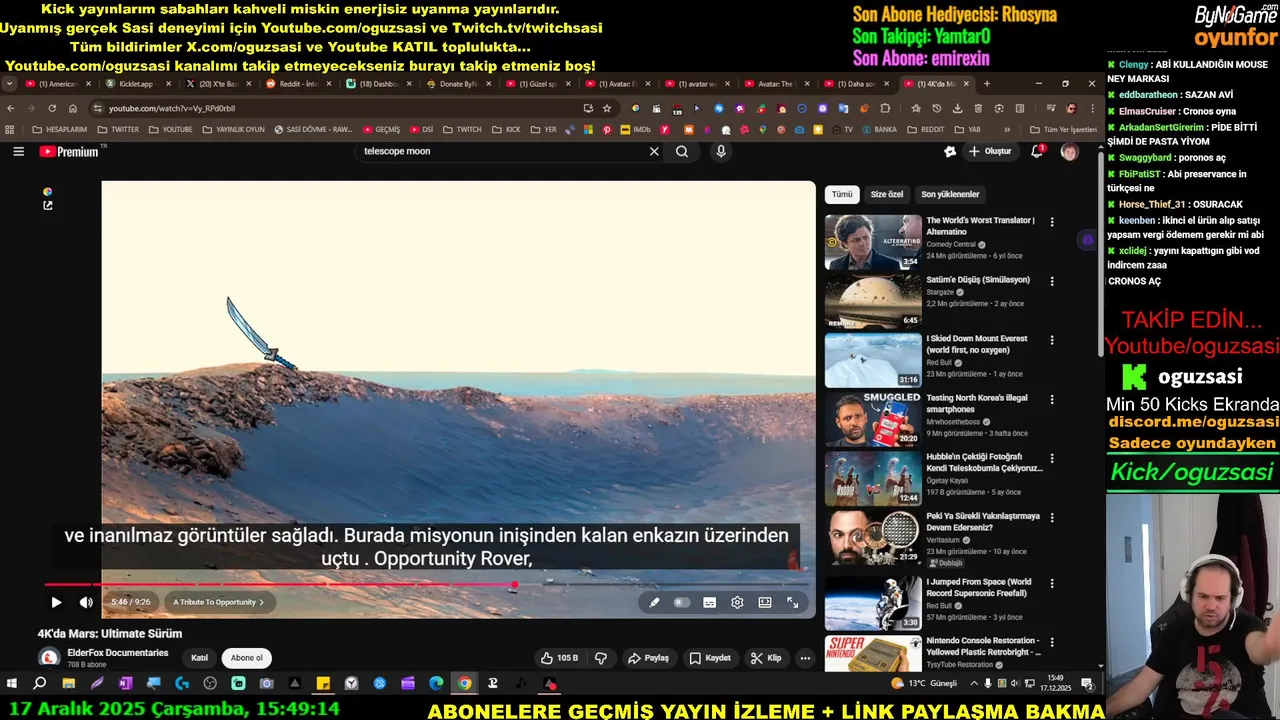Open YouTube notifications bell
The width and height of the screenshot is (1280, 720).
tap(1037, 151)
